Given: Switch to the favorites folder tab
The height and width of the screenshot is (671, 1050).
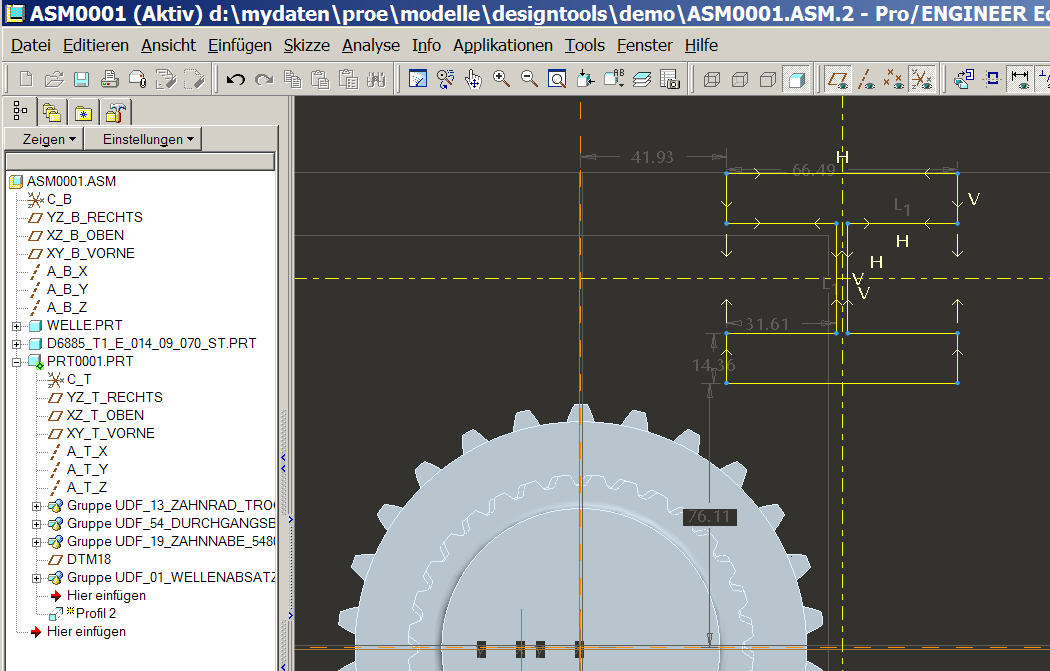Looking at the screenshot, I should point(83,113).
